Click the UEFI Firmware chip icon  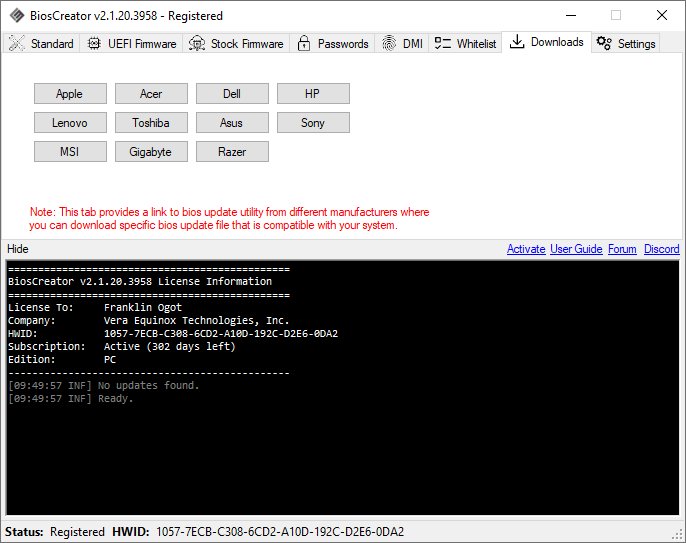(94, 43)
